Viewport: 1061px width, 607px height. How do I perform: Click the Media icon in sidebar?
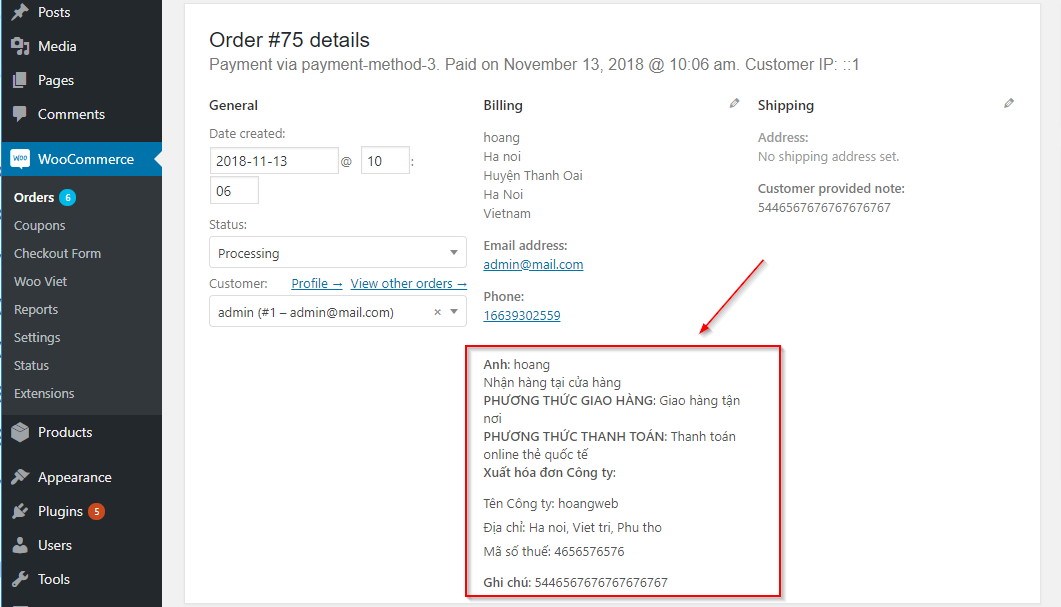click(20, 46)
